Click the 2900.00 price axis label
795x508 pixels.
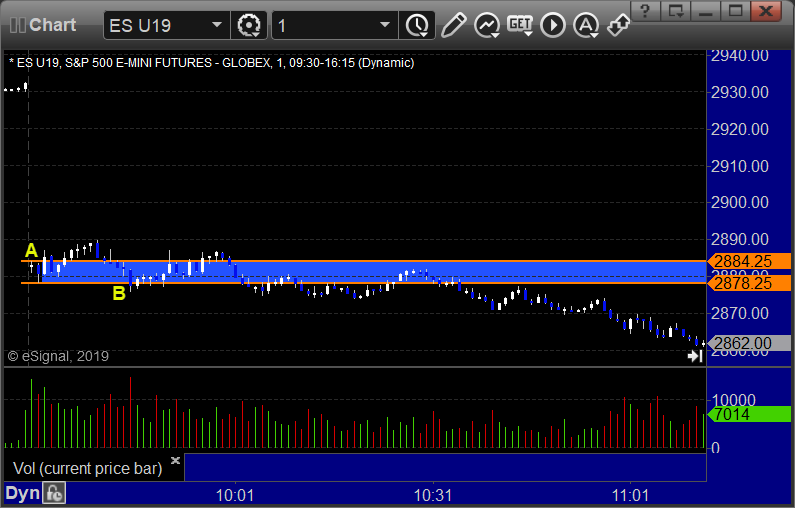coord(740,202)
